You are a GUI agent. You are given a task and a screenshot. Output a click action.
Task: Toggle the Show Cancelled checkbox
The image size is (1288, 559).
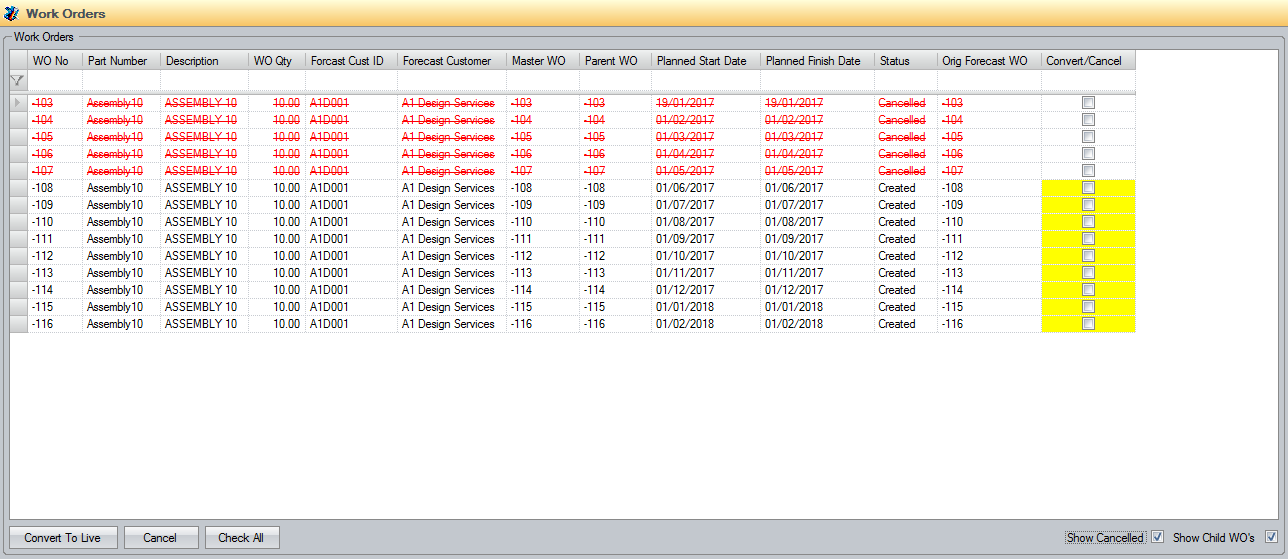tap(1157, 537)
